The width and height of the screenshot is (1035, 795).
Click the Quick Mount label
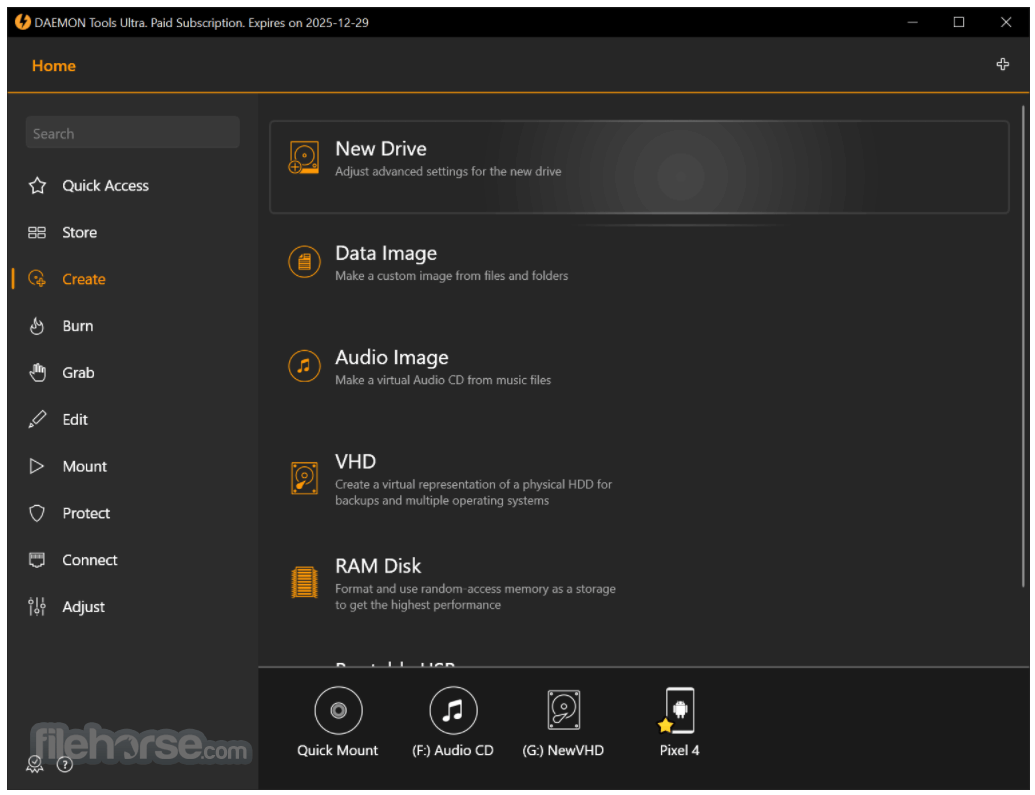[337, 750]
